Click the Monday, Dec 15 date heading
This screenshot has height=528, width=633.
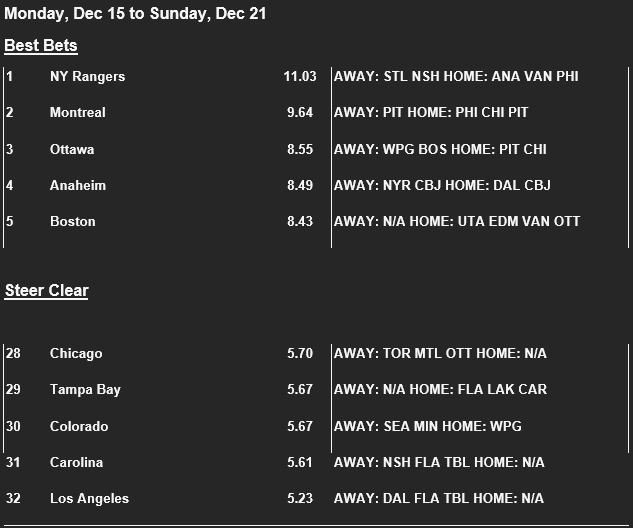pos(135,14)
